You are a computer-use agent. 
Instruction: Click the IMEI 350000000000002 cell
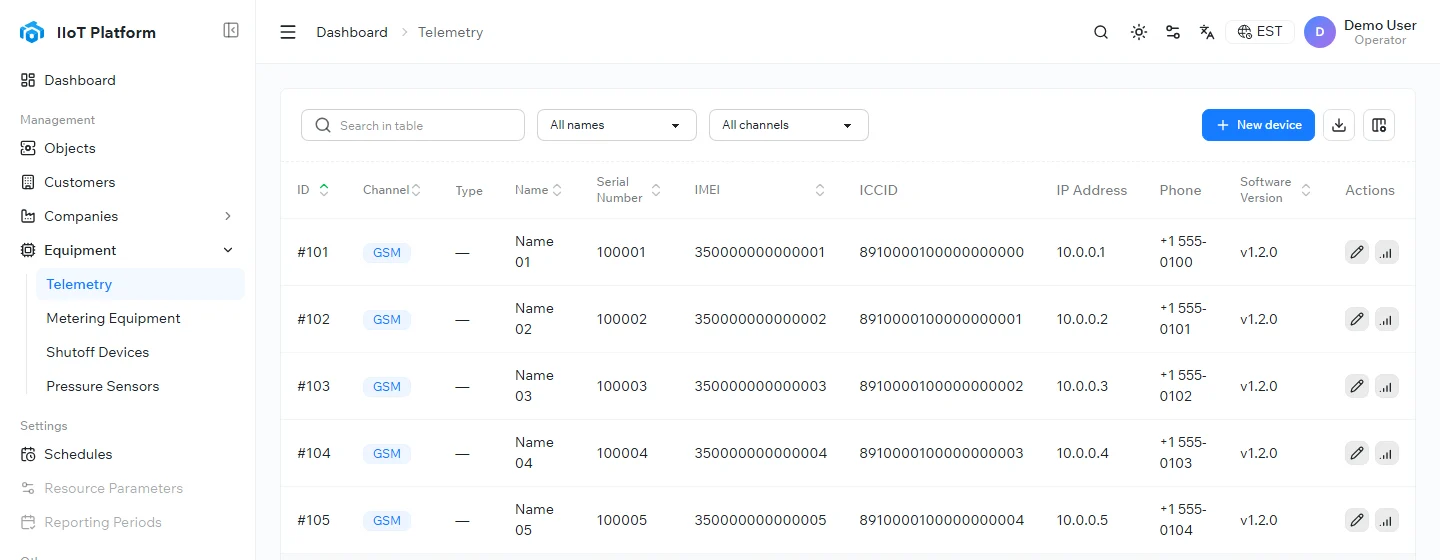[761, 319]
